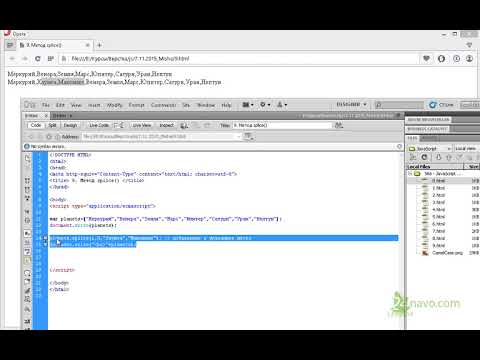Add page to Opera bookmarks heart
Viewport: 480px width, 360px height.
426,59
